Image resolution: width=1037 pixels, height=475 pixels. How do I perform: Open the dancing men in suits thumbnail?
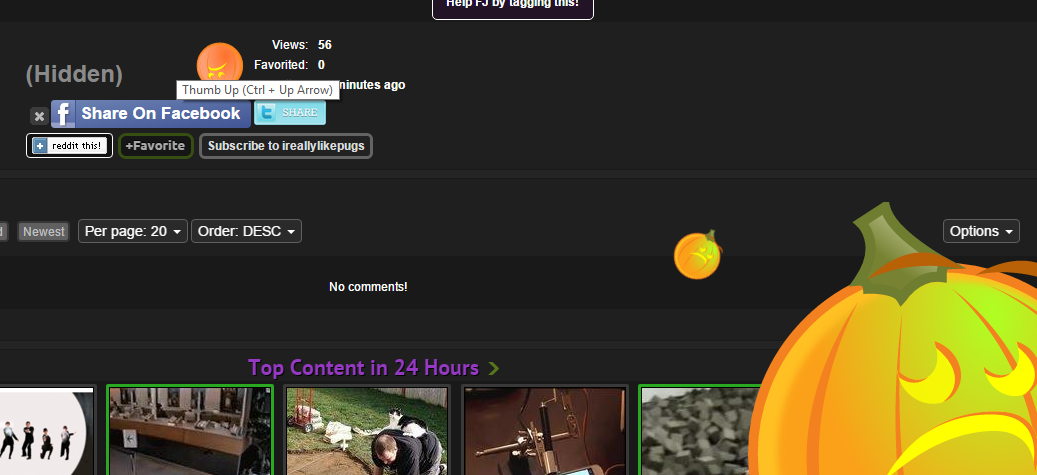point(45,431)
